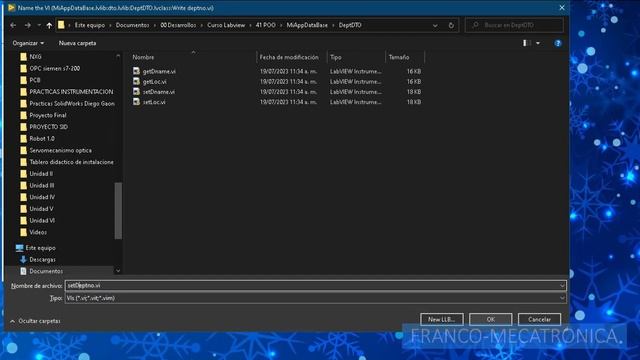Click the New LLB... button

coord(442,319)
